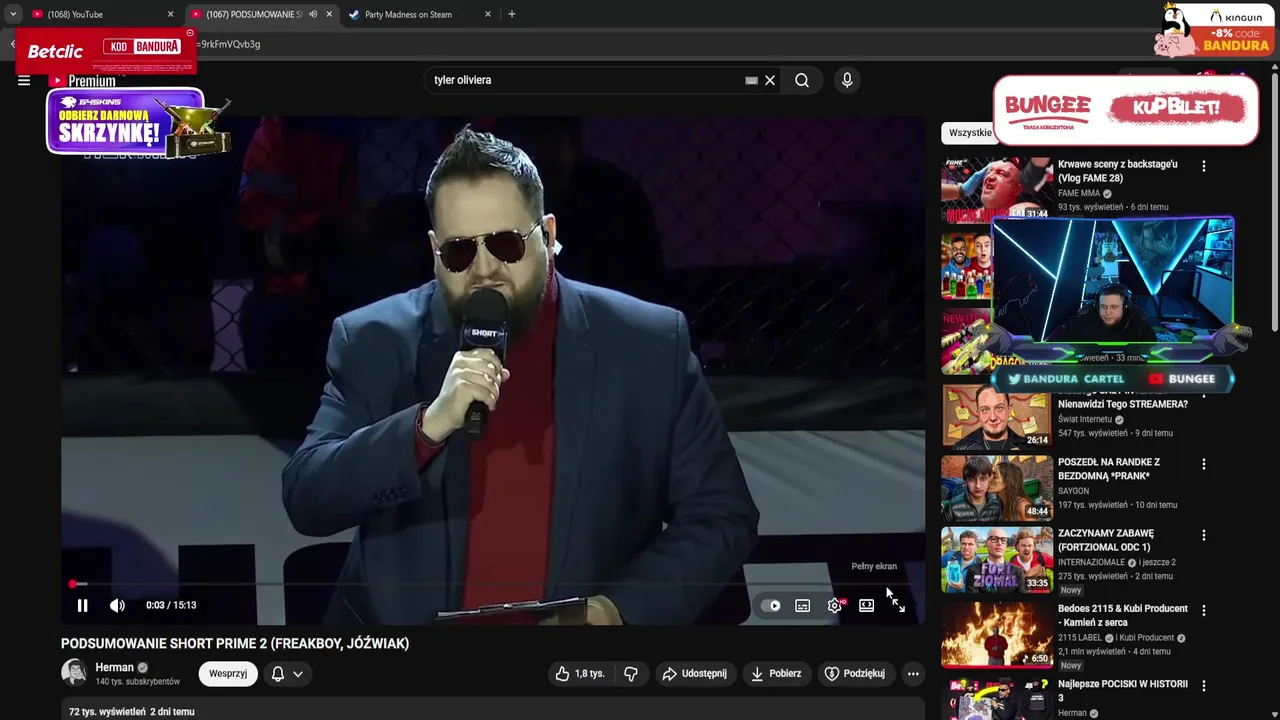Click the Betclic KOD BANDURA banner

click(105, 50)
